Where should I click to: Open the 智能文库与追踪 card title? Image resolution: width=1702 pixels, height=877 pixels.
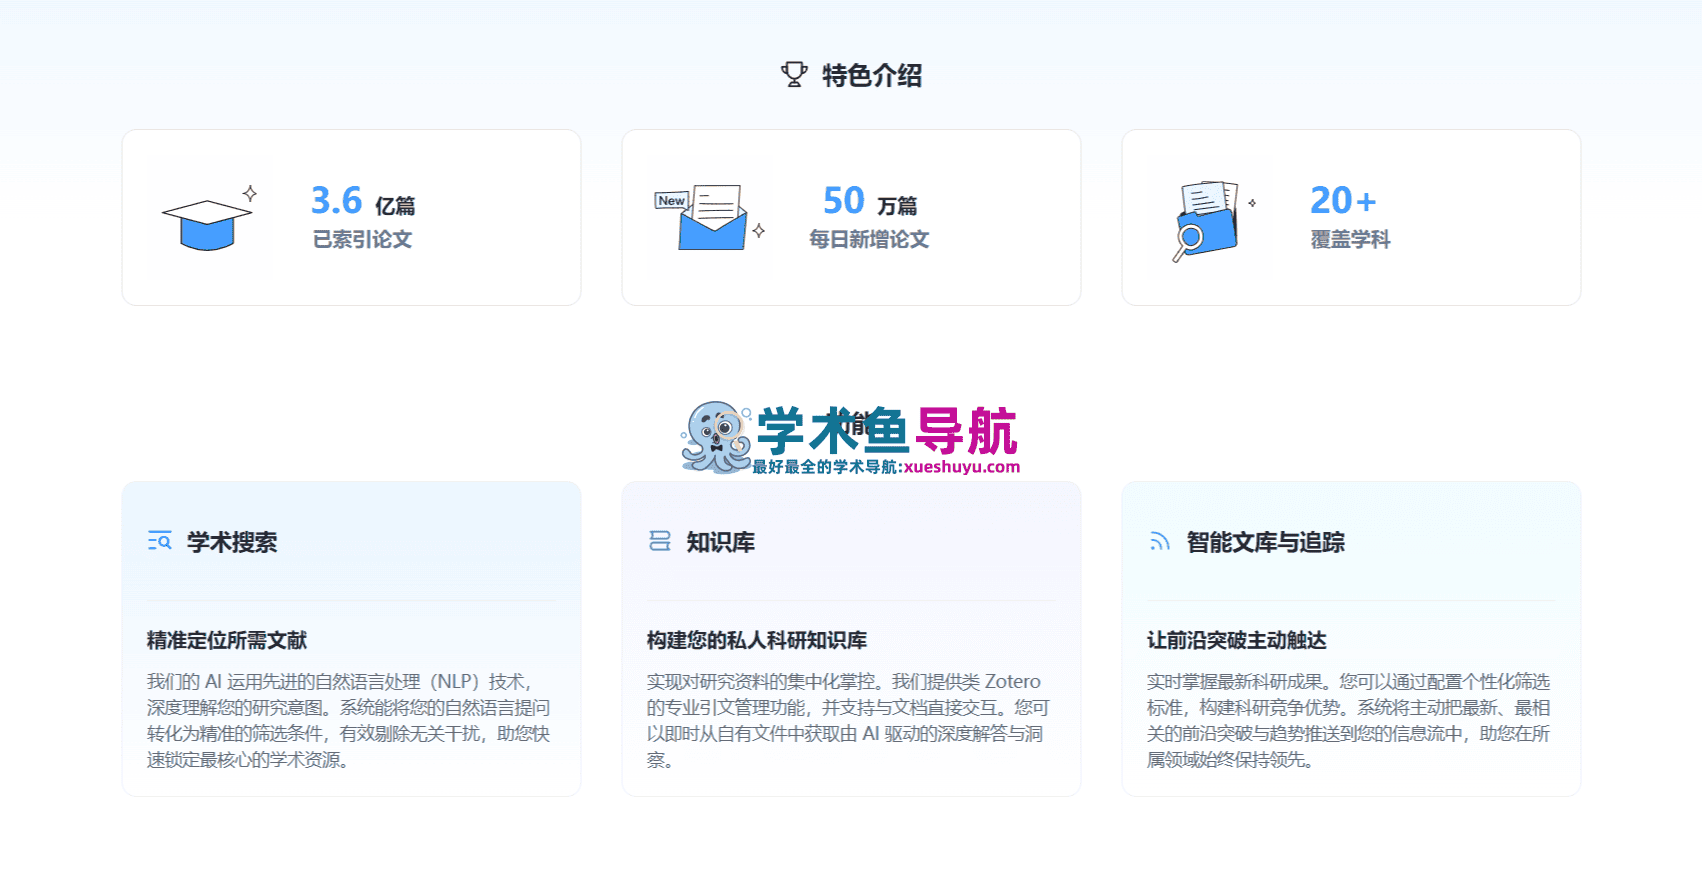tap(1265, 542)
